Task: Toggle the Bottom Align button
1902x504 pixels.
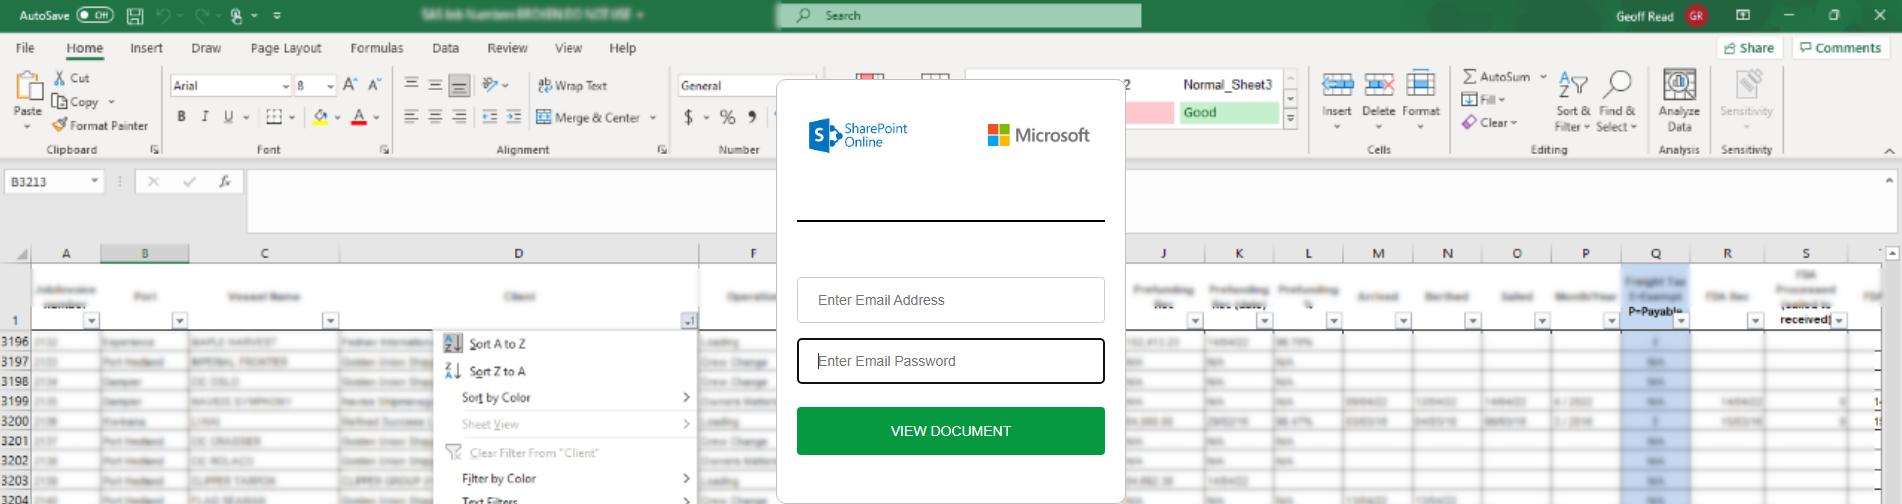Action: [x=459, y=85]
